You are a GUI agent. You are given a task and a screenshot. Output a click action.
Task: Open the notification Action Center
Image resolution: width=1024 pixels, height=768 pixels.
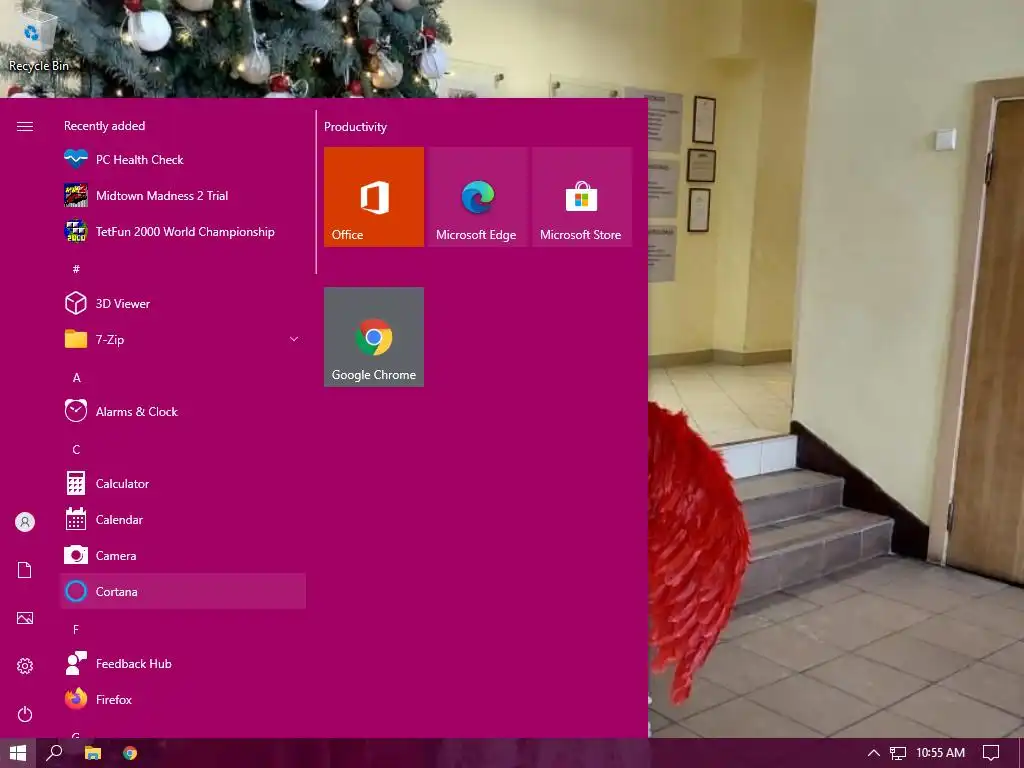click(991, 753)
